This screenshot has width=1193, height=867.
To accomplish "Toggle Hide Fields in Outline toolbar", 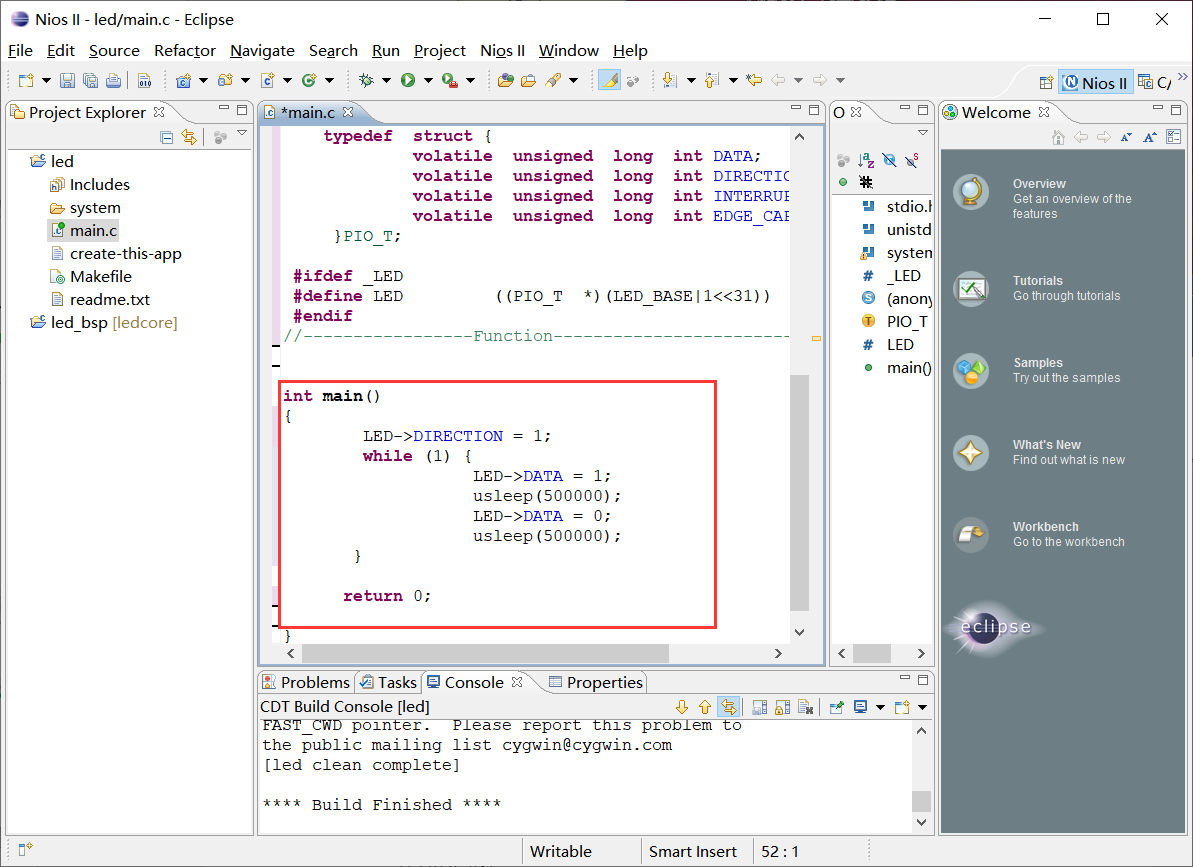I will click(889, 160).
